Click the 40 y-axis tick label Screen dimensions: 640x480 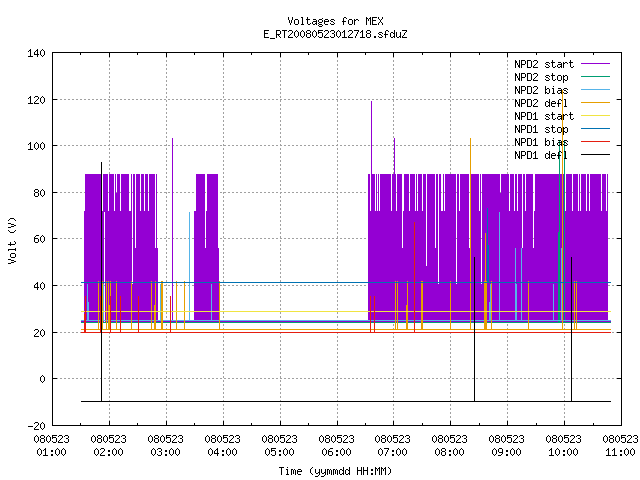39,286
